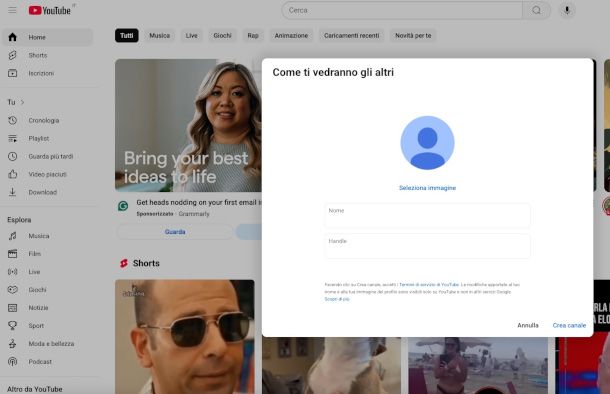Click the Annulla button
Viewport: 610px width, 394px height.
pos(528,325)
